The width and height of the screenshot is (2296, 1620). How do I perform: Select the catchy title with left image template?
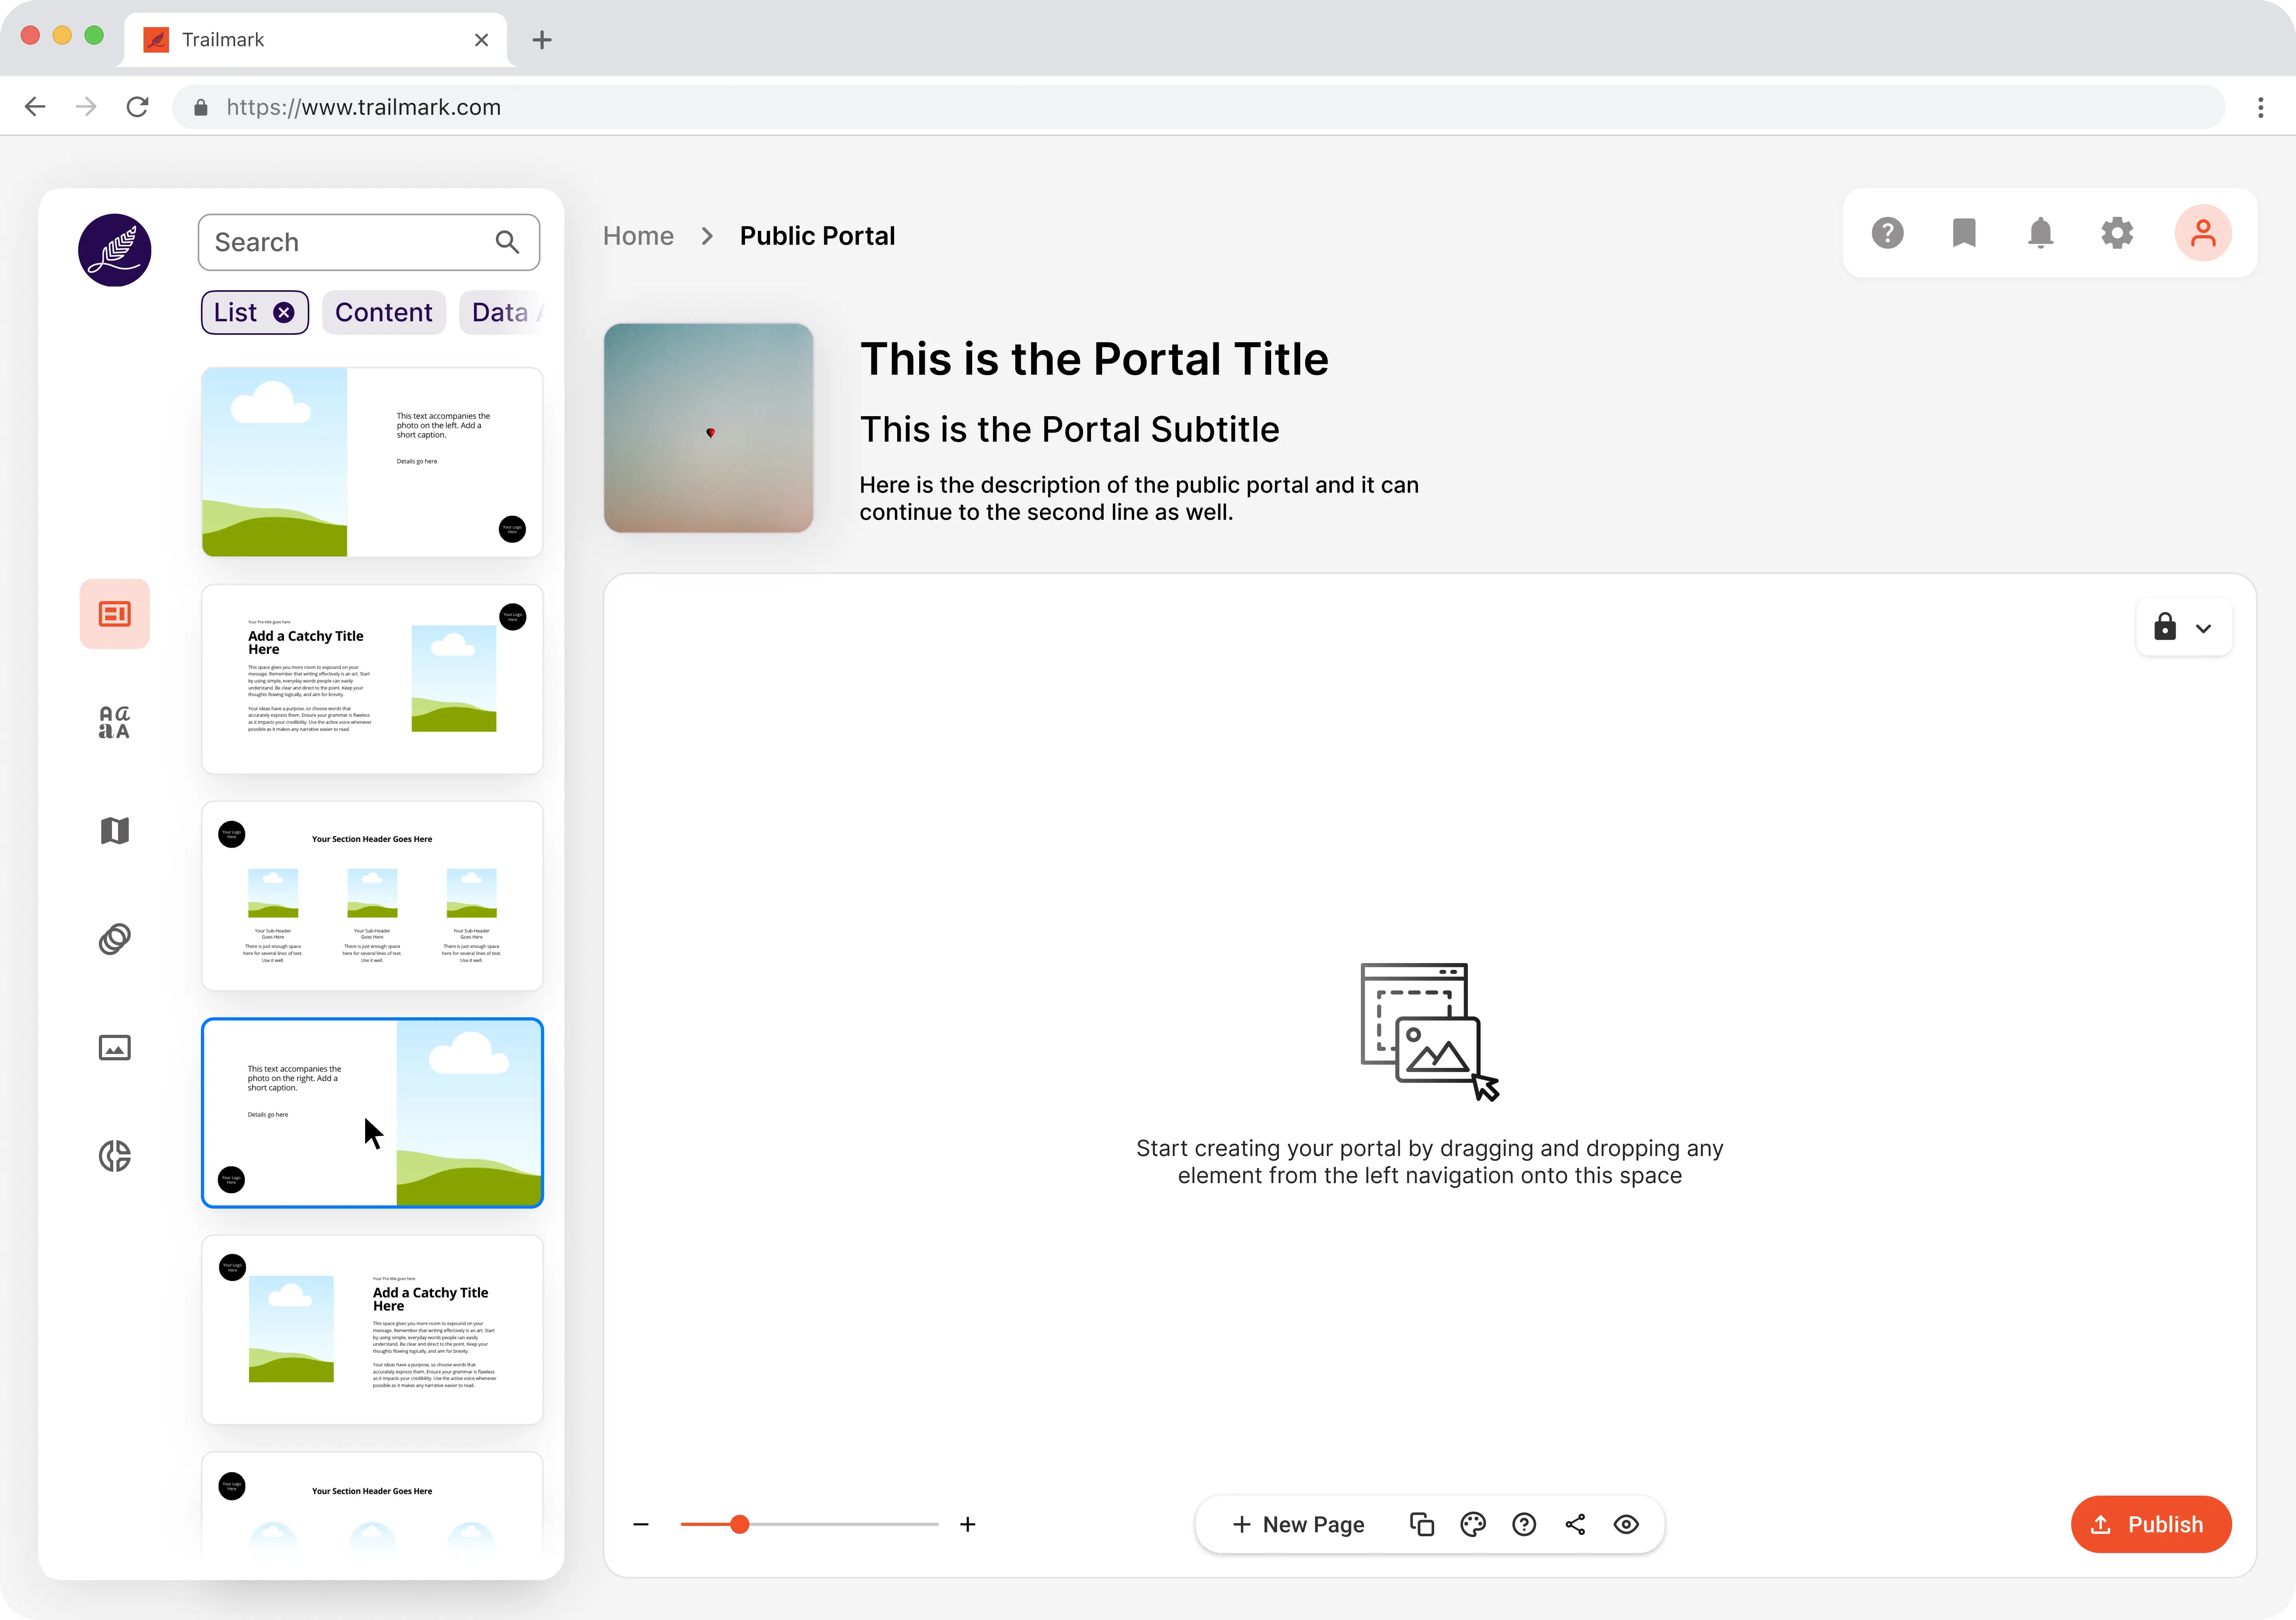[x=372, y=1330]
